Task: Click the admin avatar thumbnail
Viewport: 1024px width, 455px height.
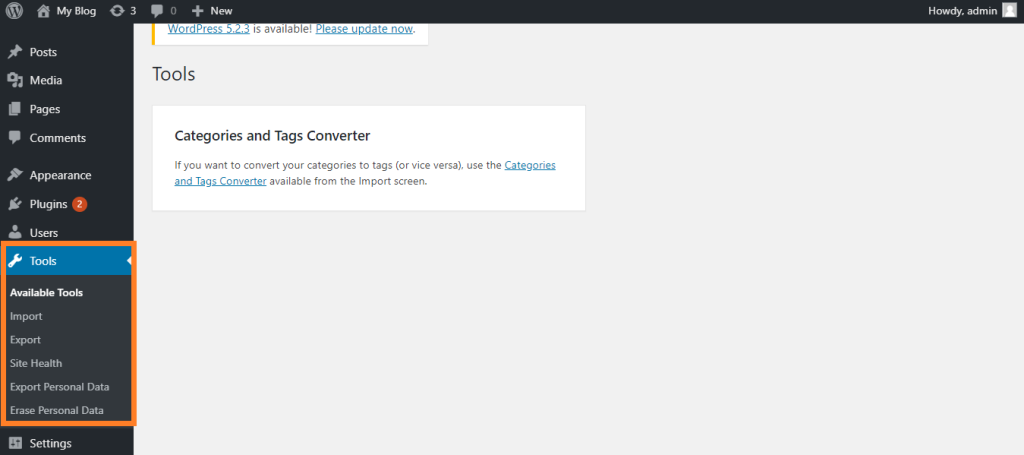Action: point(1009,11)
